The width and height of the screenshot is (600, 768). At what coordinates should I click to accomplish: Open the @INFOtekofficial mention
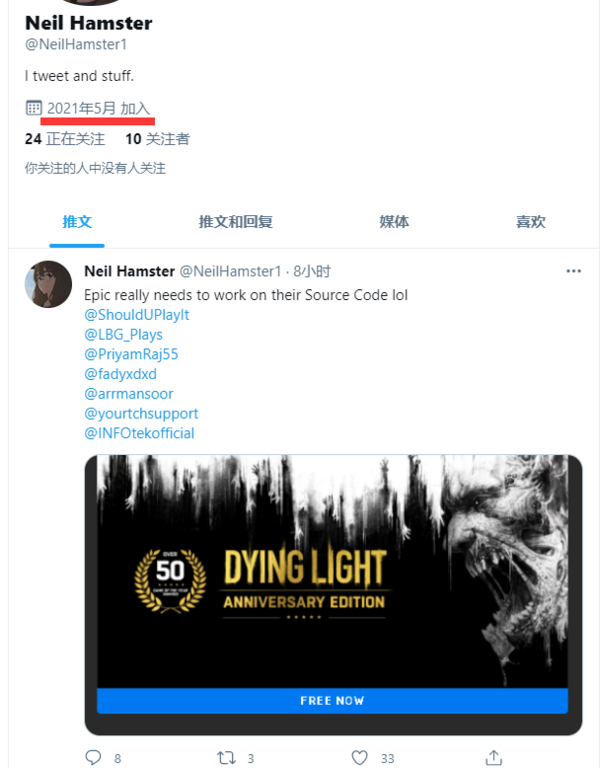click(x=140, y=433)
